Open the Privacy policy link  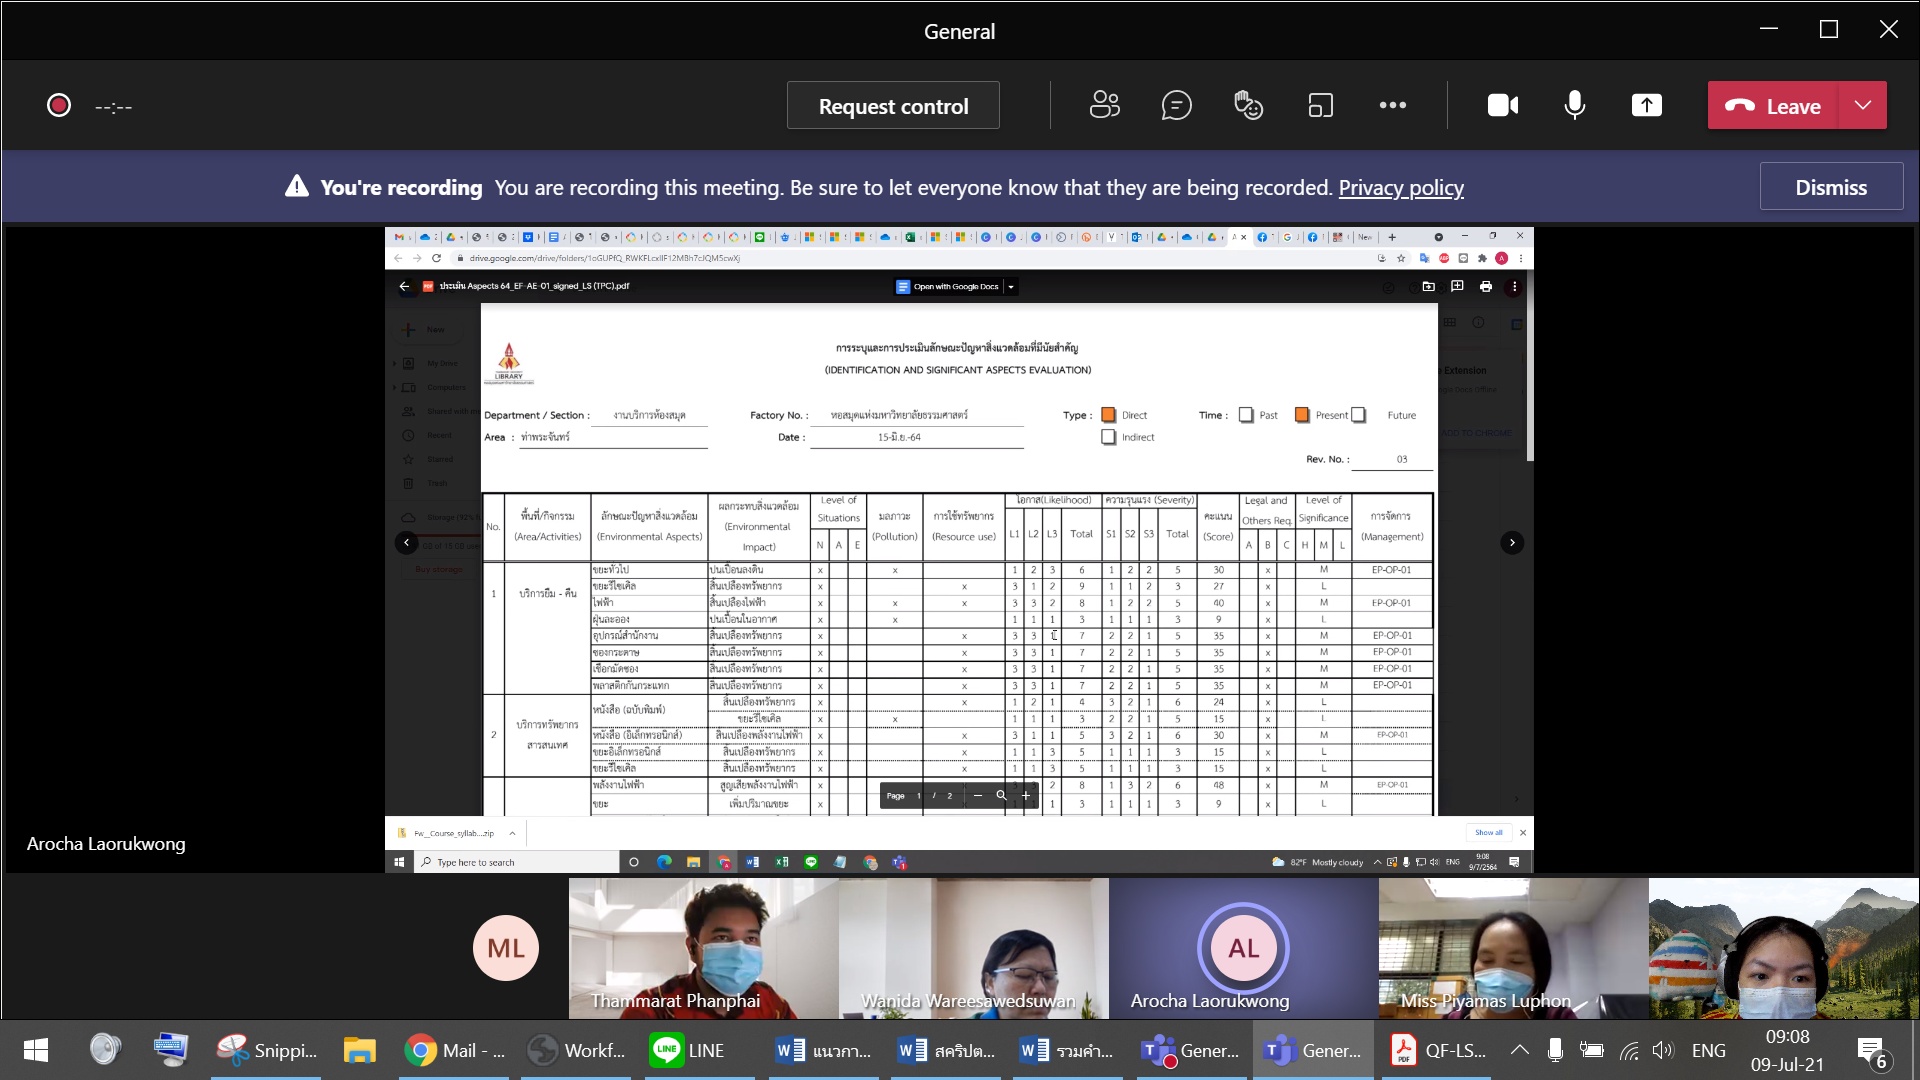pyautogui.click(x=1400, y=187)
